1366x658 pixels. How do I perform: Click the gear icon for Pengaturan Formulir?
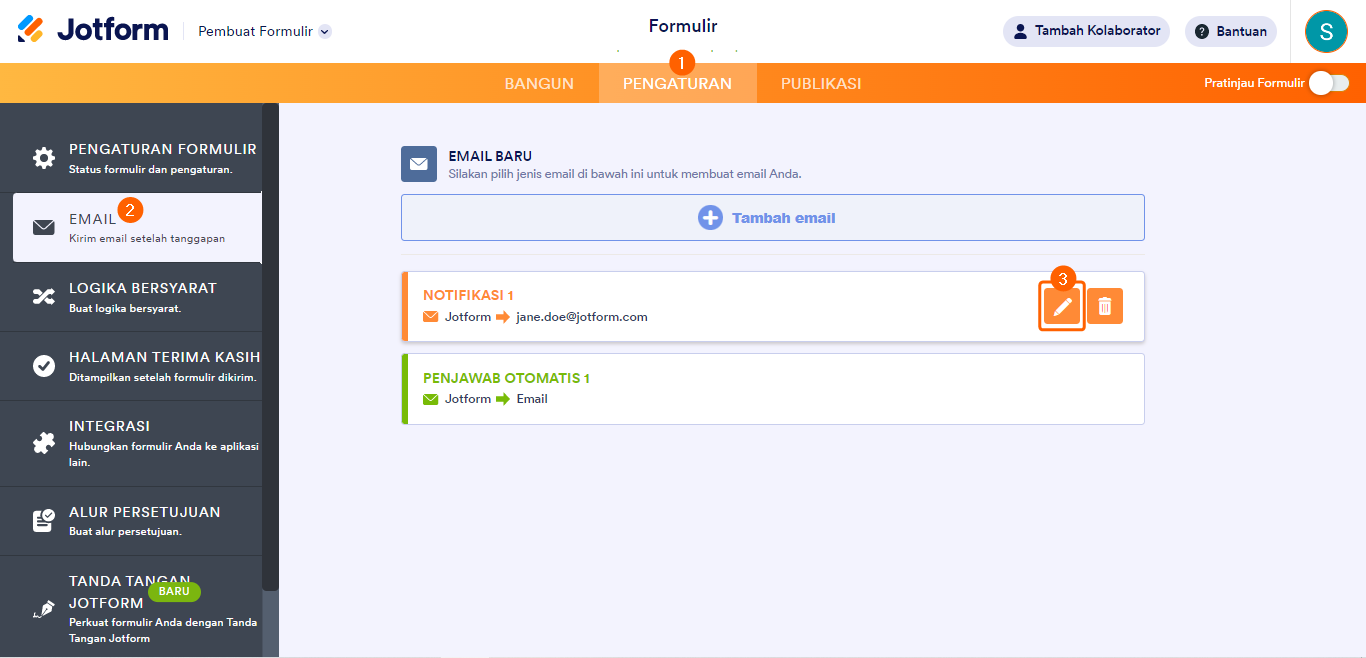[x=44, y=158]
